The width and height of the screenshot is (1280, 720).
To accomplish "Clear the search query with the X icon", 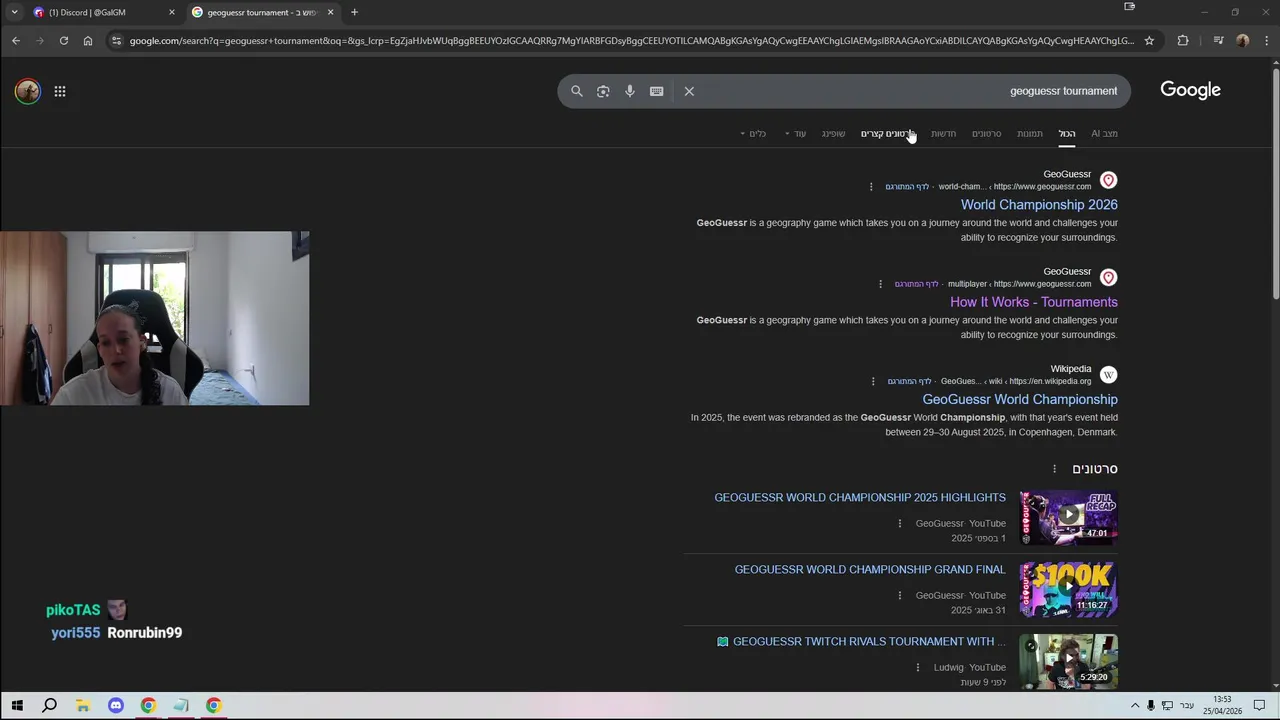I will pos(689,91).
